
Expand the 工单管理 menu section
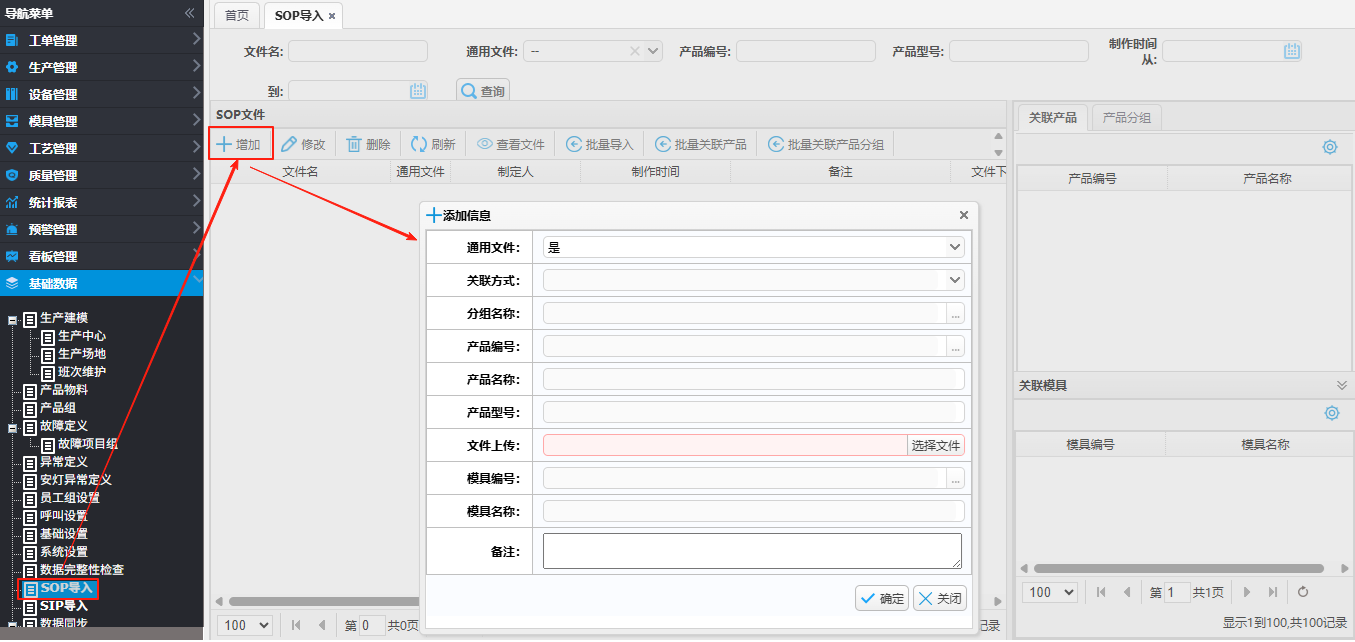[196, 40]
